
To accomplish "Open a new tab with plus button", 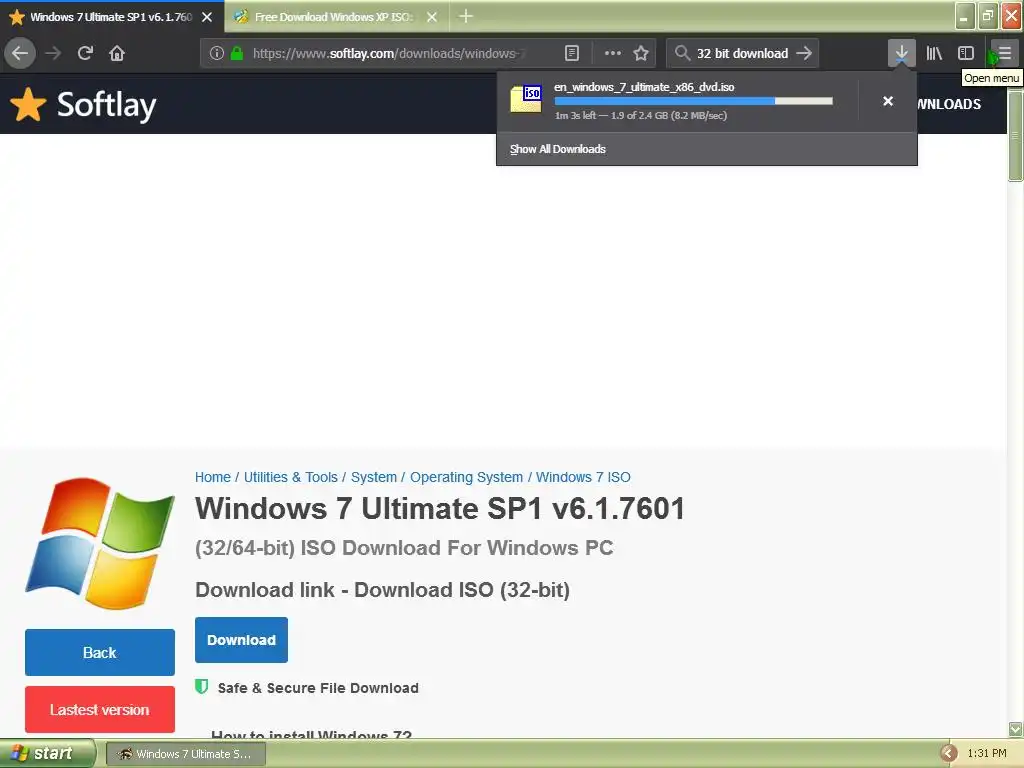I will (466, 16).
